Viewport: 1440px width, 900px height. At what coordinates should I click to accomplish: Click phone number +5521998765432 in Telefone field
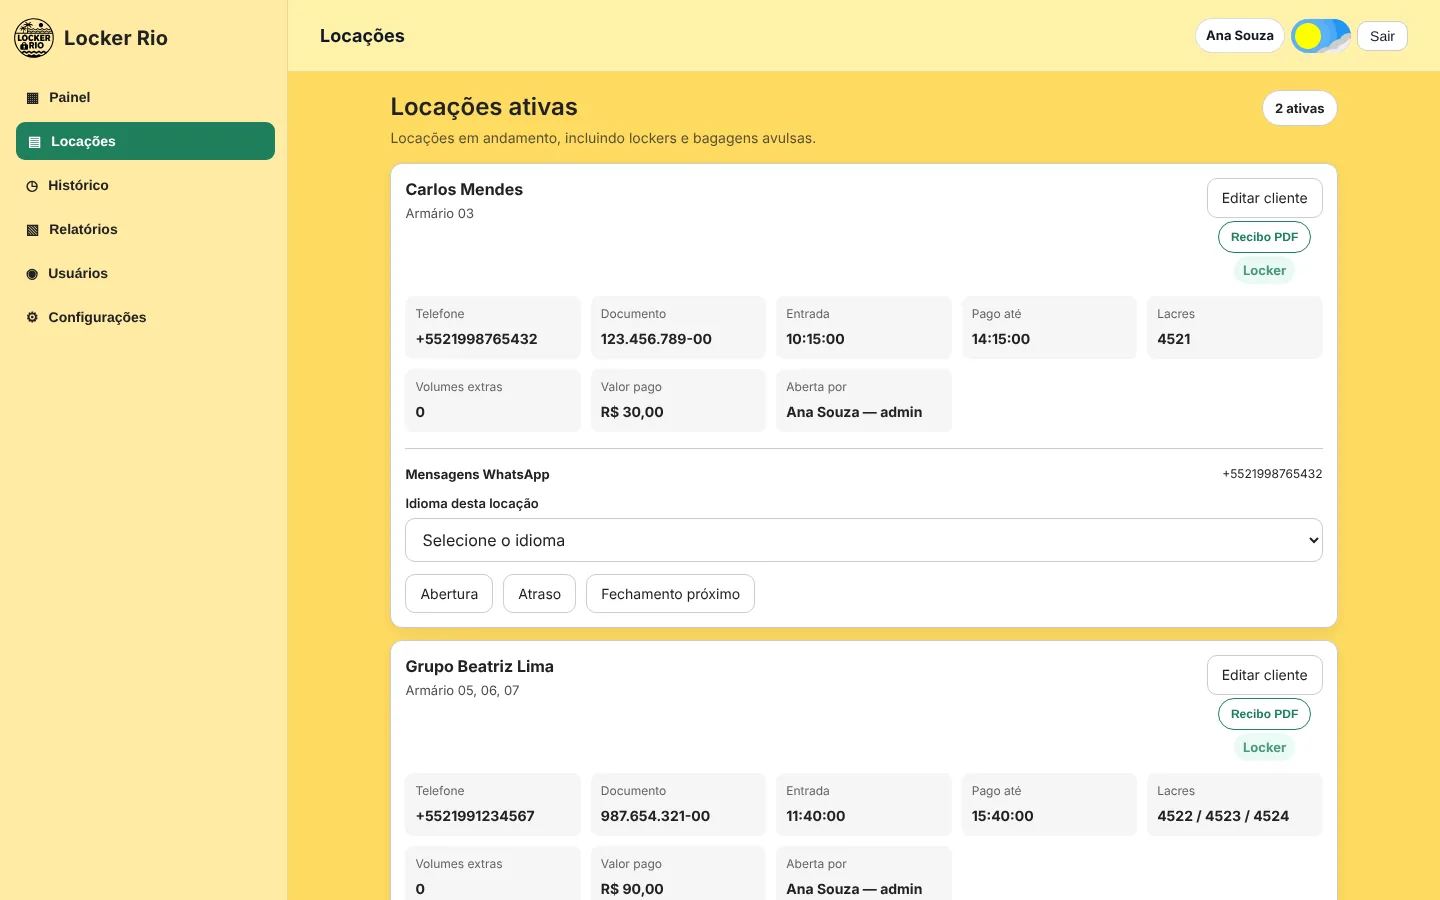click(x=477, y=339)
